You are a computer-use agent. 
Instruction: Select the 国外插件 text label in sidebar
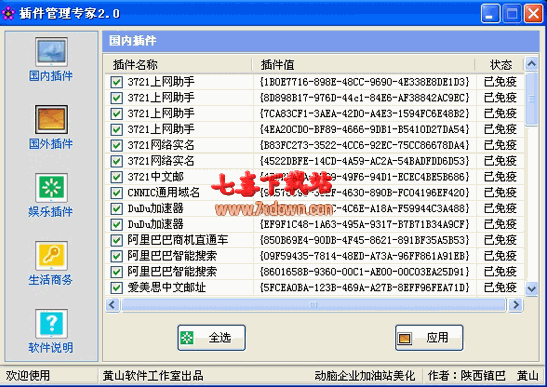click(x=51, y=143)
